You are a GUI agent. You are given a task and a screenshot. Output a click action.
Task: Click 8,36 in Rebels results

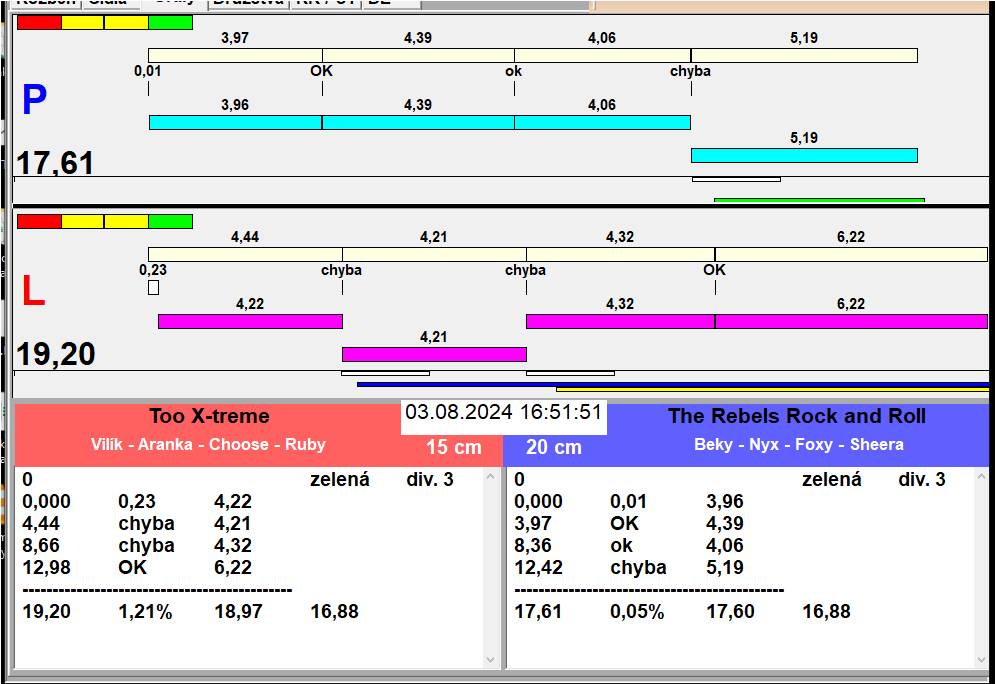533,546
